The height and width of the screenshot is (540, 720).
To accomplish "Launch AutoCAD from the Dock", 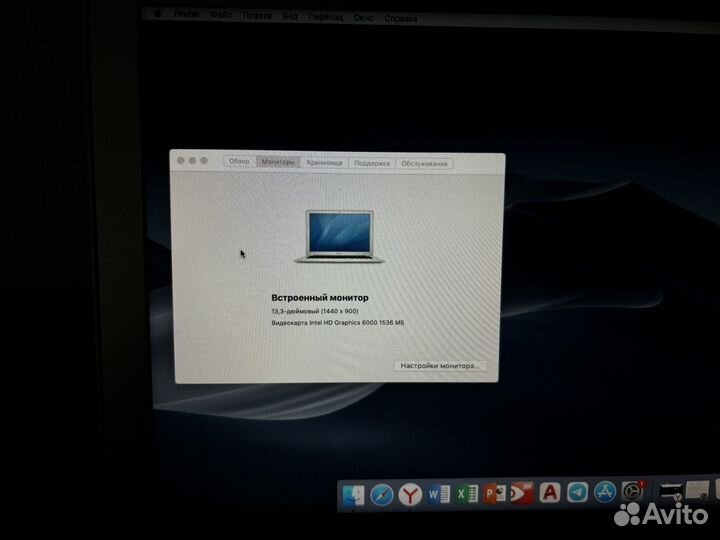I will [550, 493].
